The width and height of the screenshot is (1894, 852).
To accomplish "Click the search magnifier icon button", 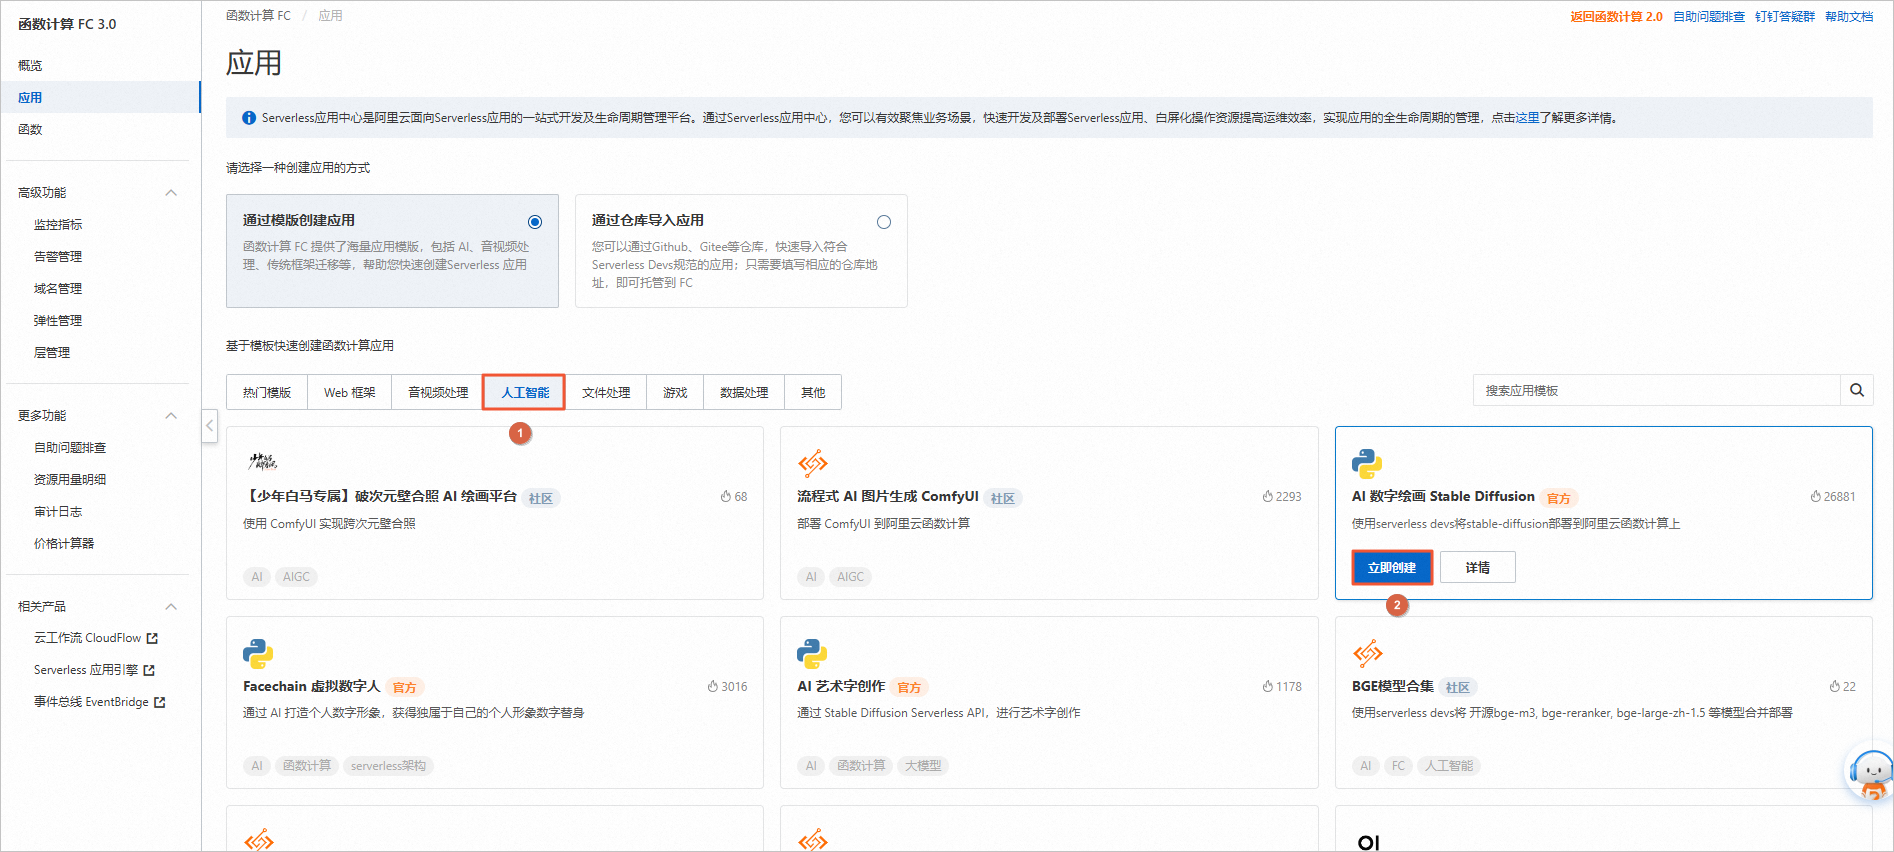I will [1856, 390].
